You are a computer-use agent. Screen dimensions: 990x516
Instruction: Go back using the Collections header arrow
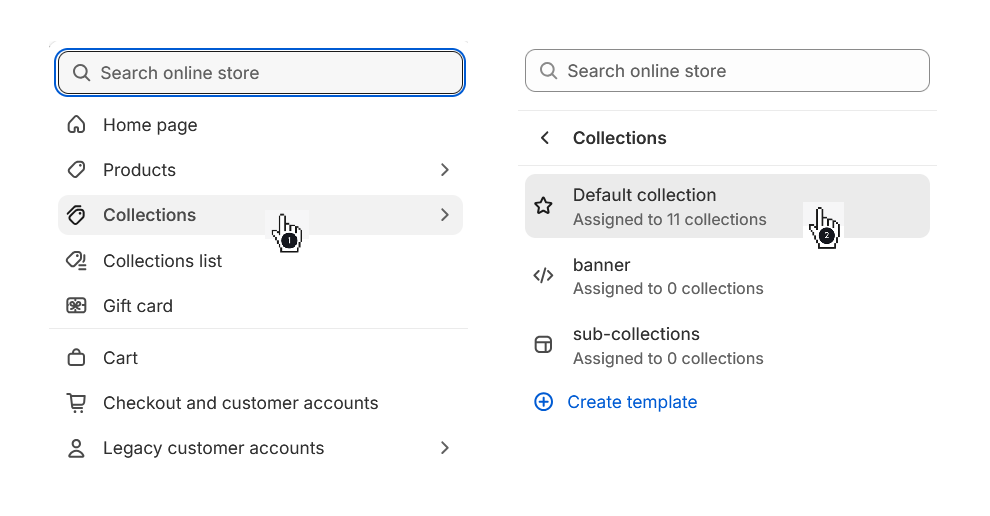click(x=546, y=138)
